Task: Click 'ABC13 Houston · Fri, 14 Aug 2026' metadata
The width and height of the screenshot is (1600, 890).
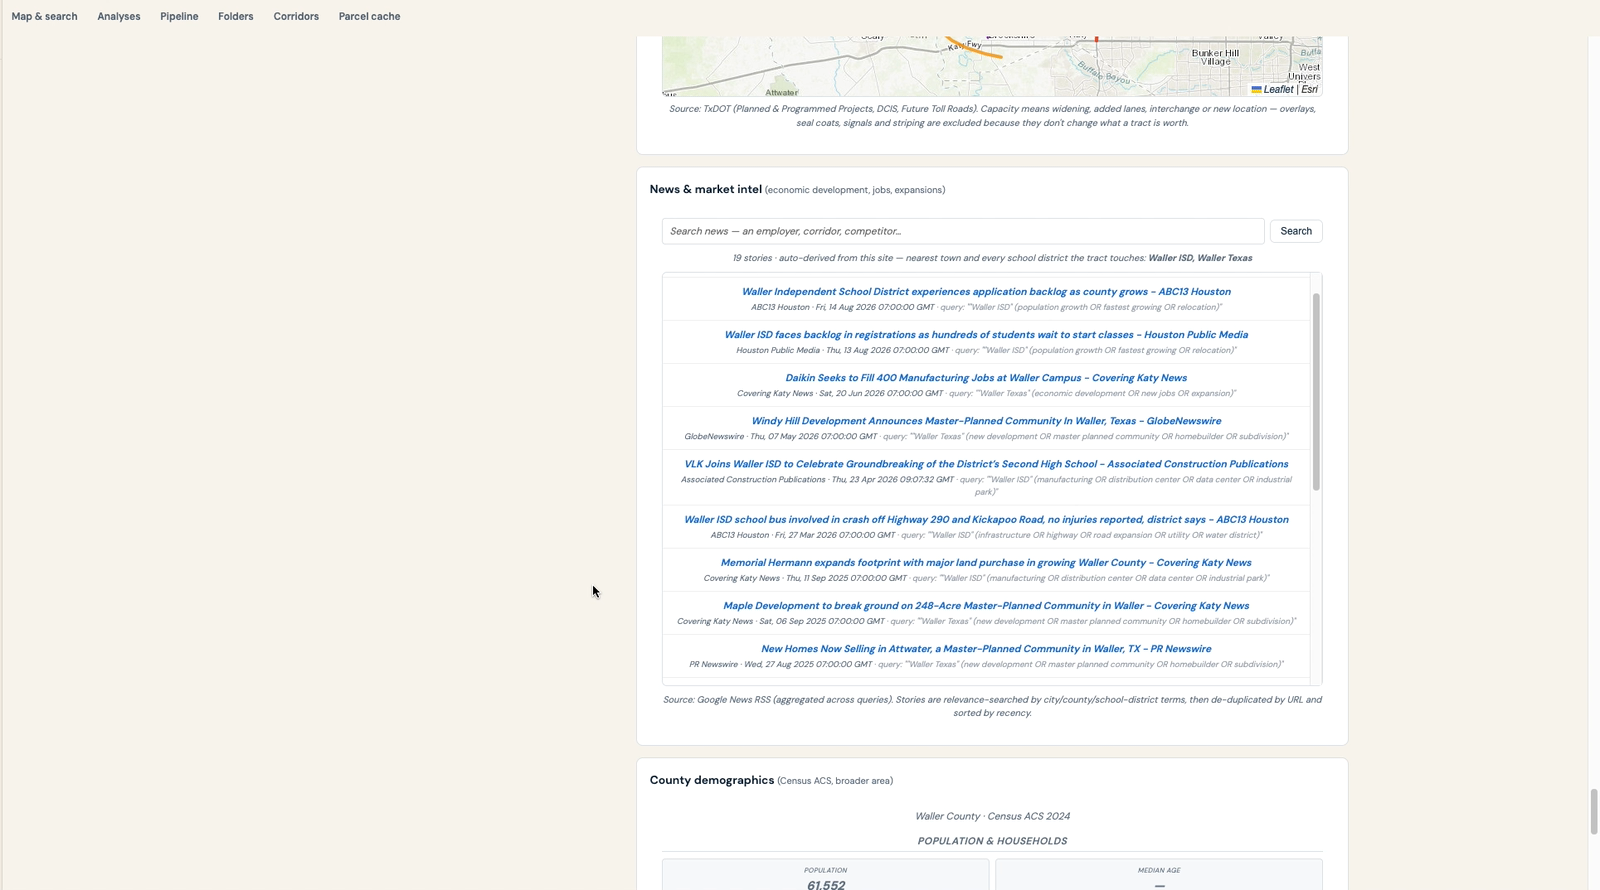Action: tap(843, 307)
